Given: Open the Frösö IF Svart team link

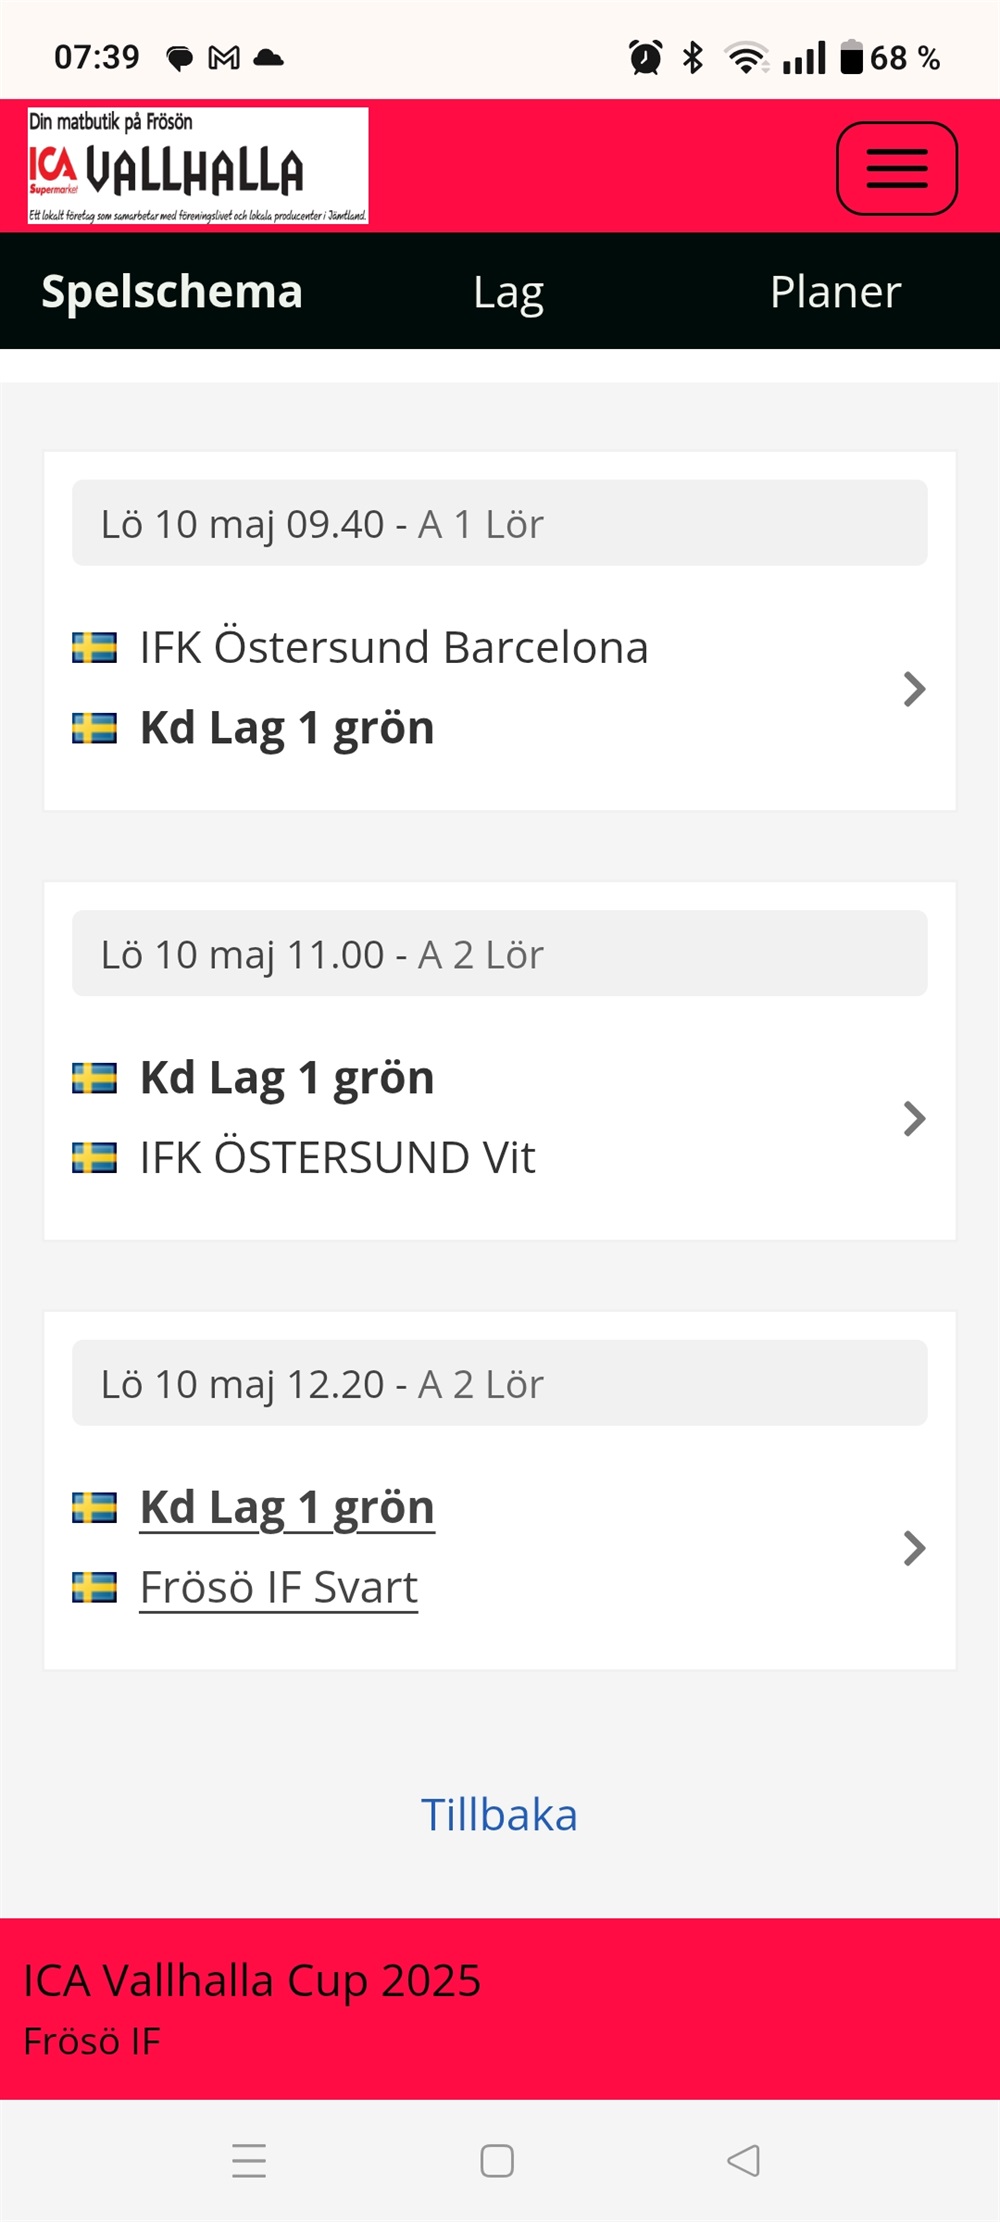Looking at the screenshot, I should tap(278, 1587).
